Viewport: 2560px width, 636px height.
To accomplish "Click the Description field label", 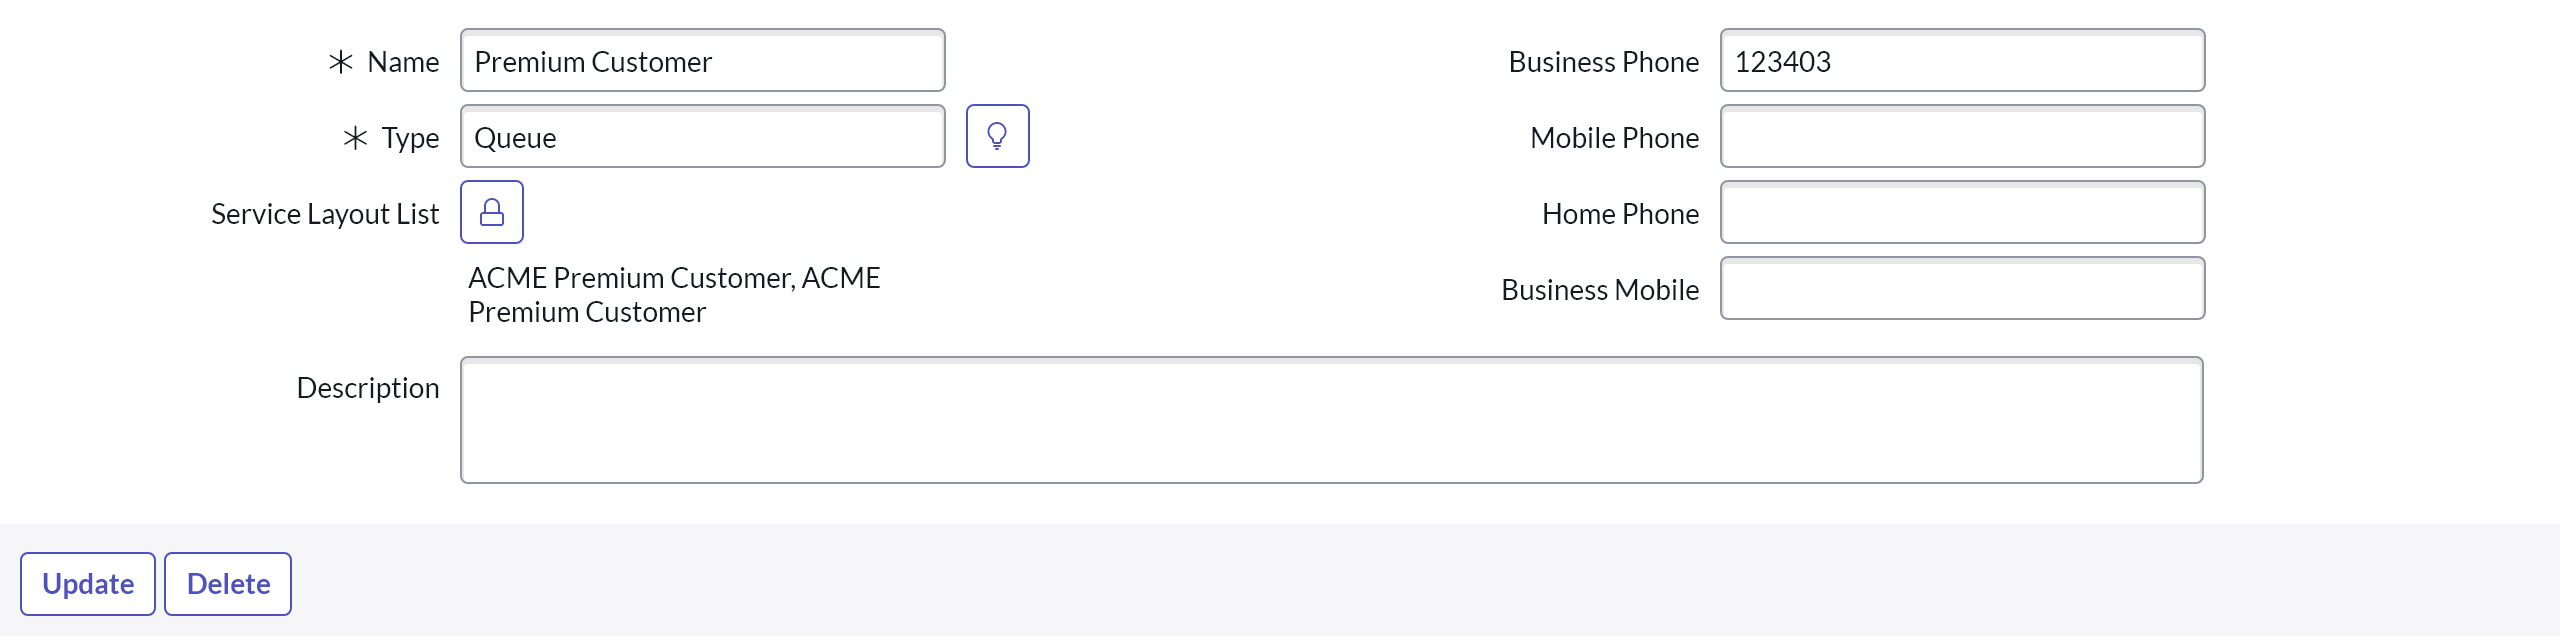I will point(368,388).
